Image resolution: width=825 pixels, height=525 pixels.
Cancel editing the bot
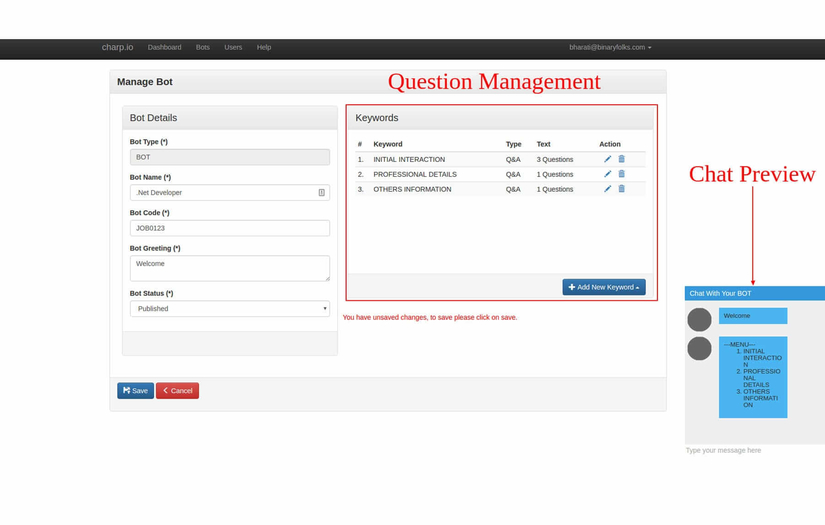[x=177, y=390]
